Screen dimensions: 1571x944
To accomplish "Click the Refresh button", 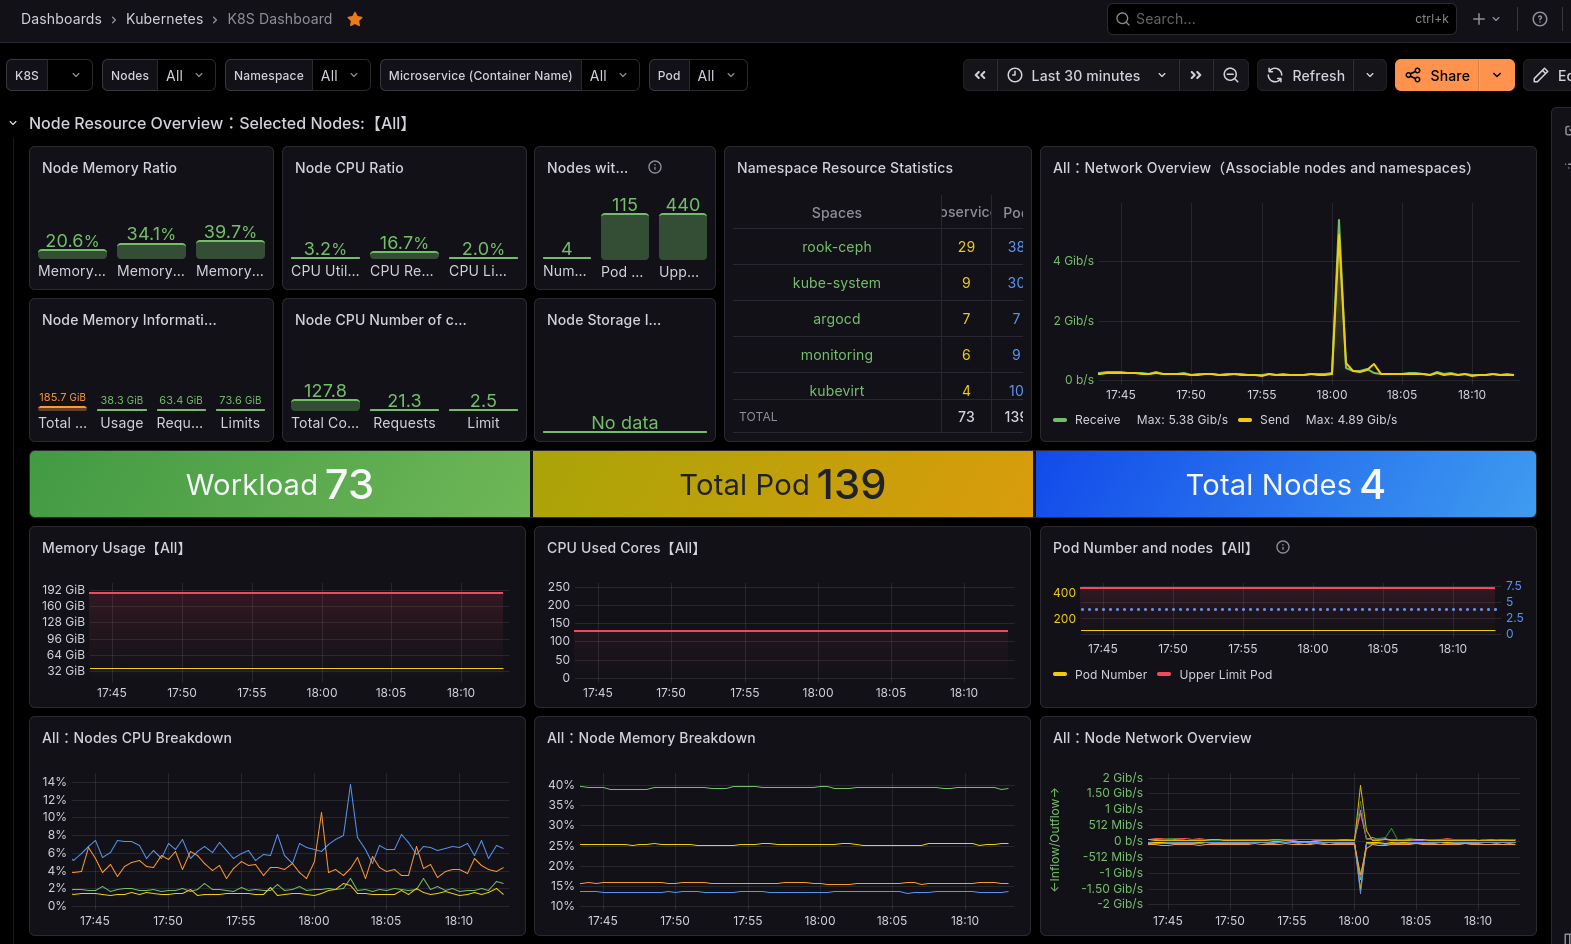I will [1306, 75].
